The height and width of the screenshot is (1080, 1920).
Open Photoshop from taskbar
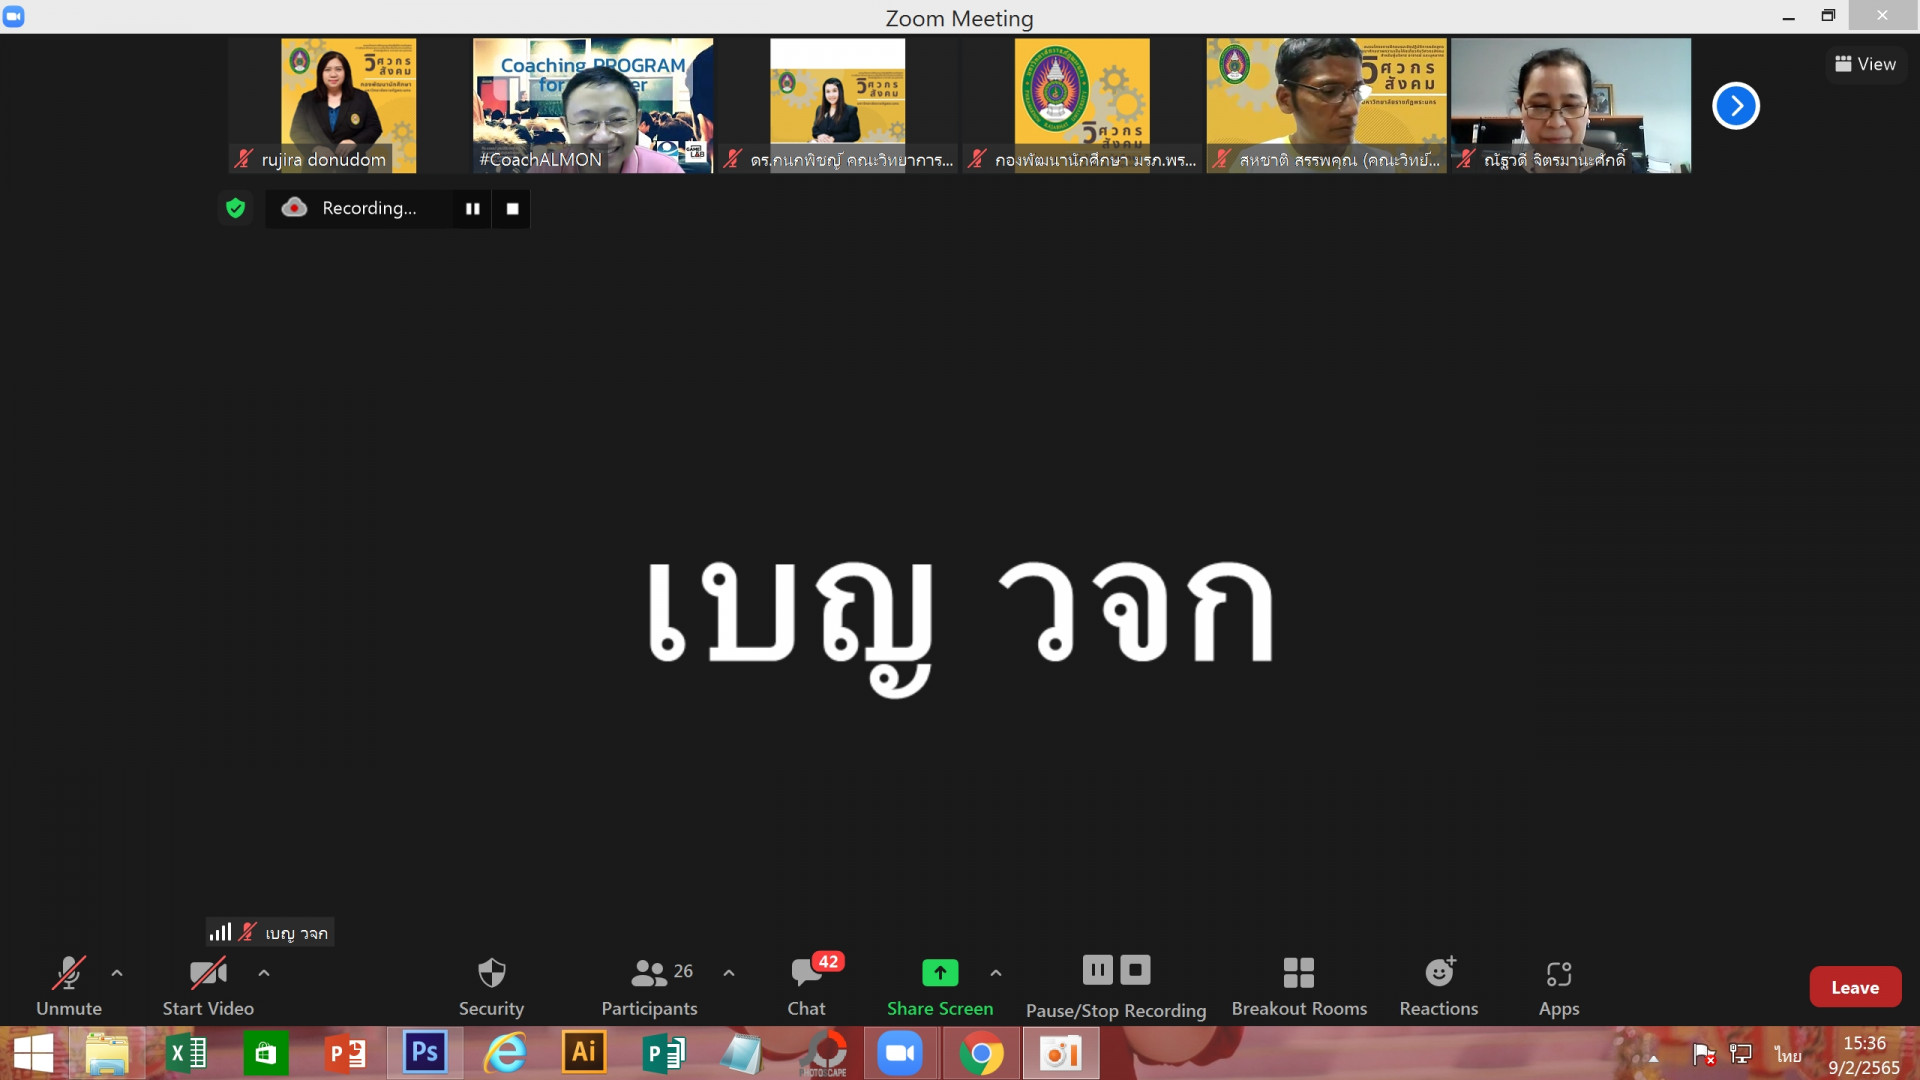[425, 1054]
